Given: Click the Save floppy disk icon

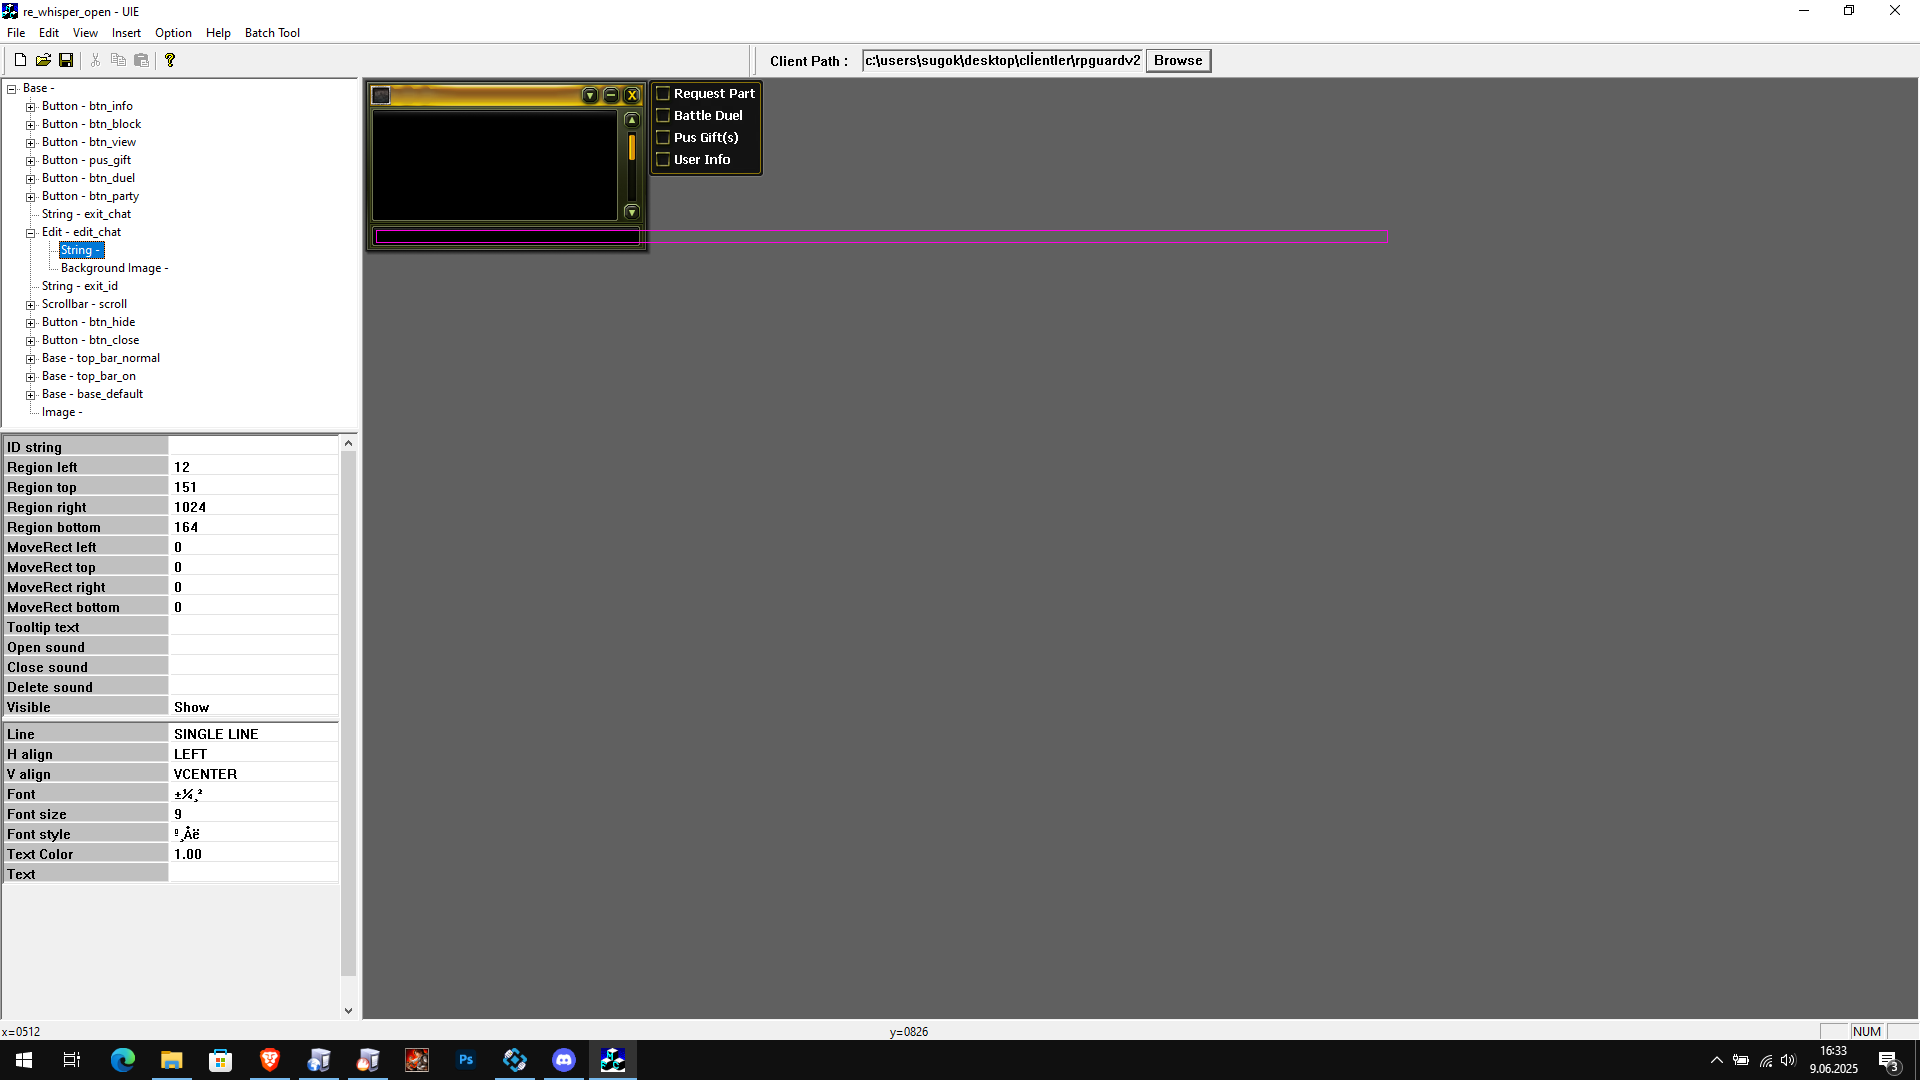Looking at the screenshot, I should [x=66, y=60].
